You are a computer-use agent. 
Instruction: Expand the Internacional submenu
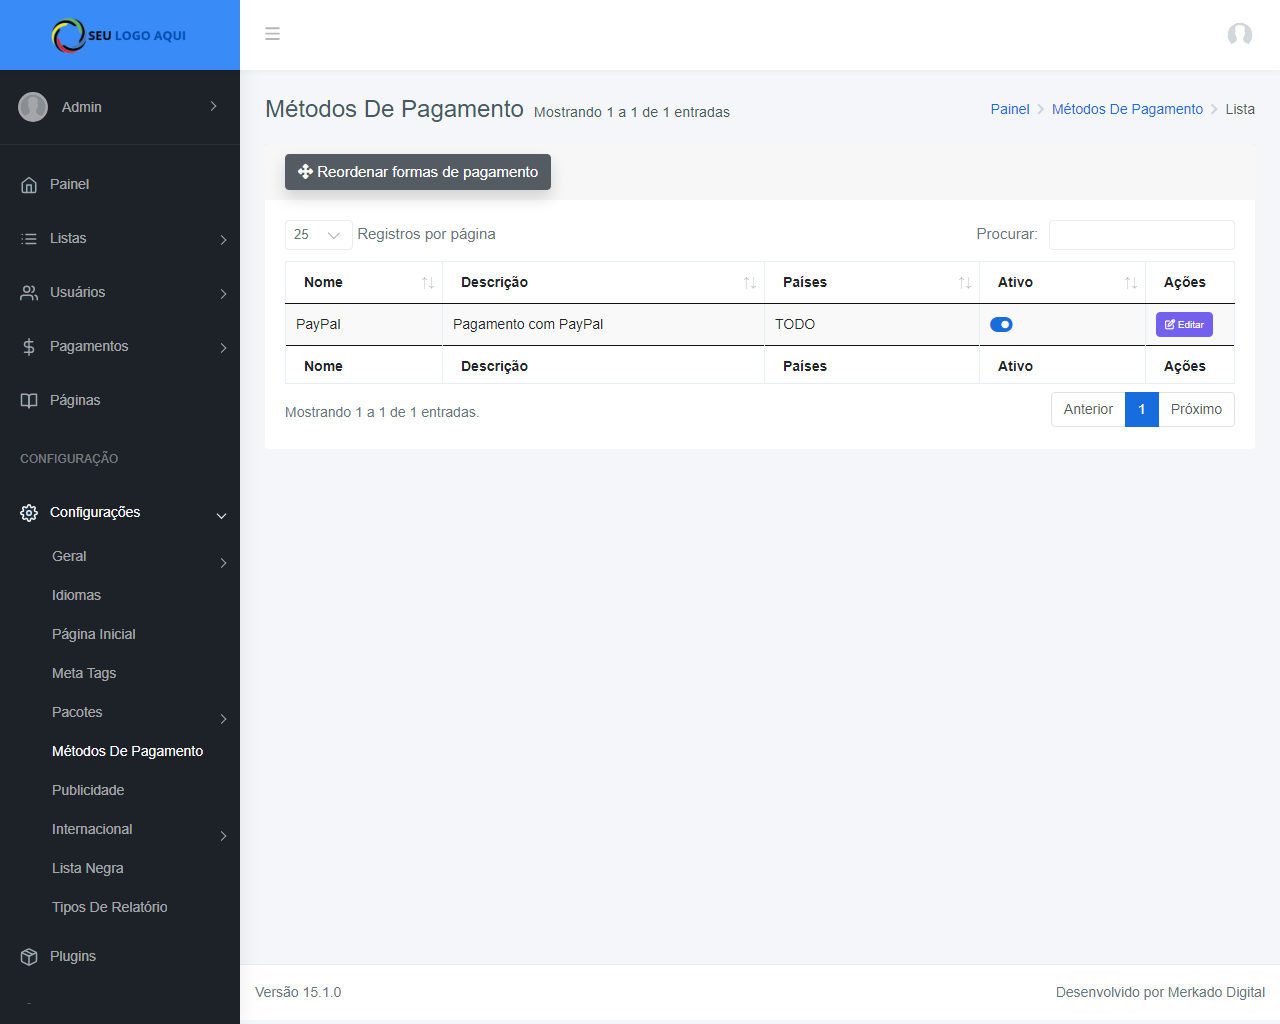223,836
